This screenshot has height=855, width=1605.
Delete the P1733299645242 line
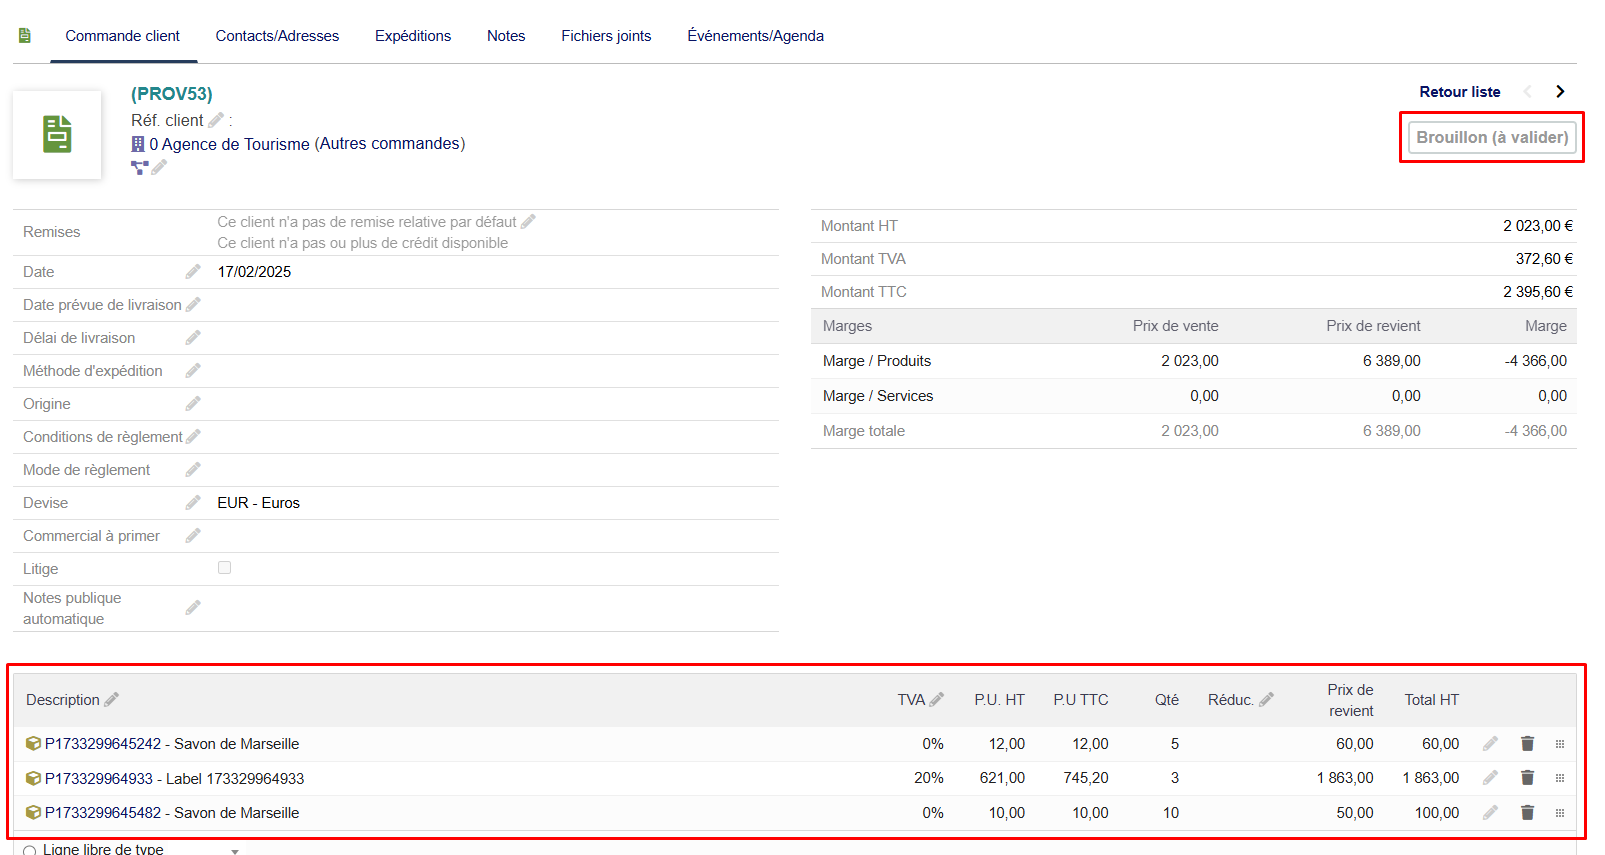pyautogui.click(x=1527, y=744)
